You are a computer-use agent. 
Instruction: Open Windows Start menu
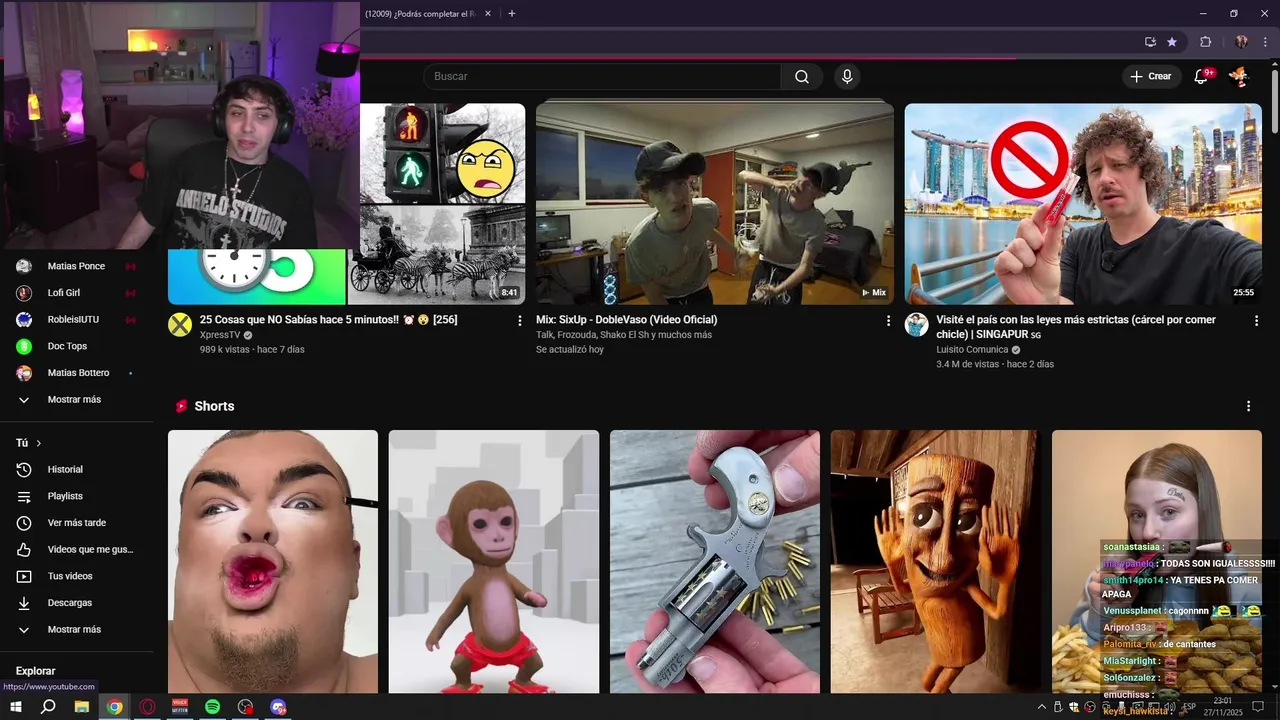[15, 707]
